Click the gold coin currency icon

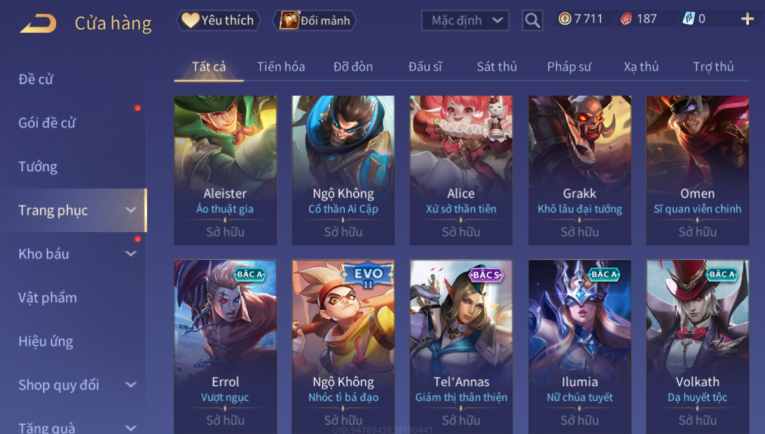pyautogui.click(x=565, y=19)
